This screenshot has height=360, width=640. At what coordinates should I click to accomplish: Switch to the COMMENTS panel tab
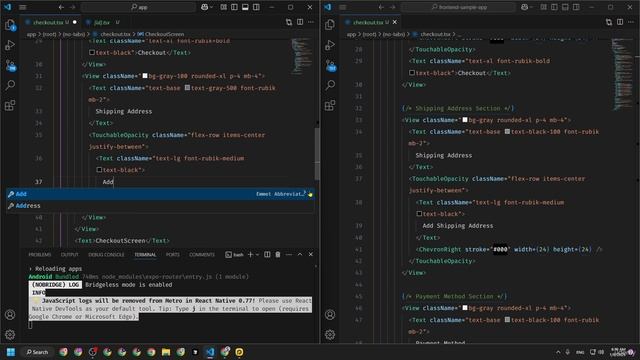tap(202, 255)
